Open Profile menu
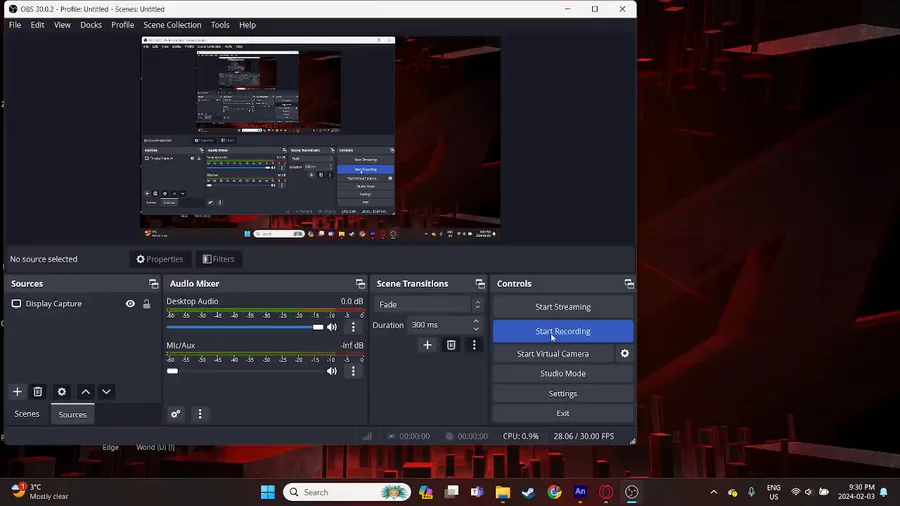 pos(122,25)
